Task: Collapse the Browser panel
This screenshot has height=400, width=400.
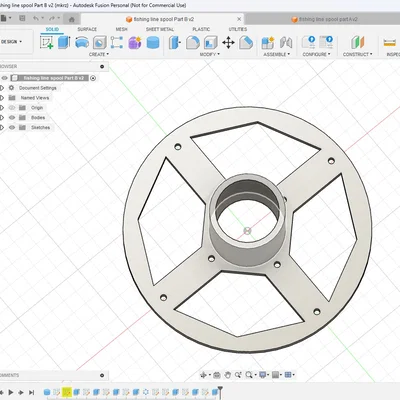Action: [x=102, y=67]
